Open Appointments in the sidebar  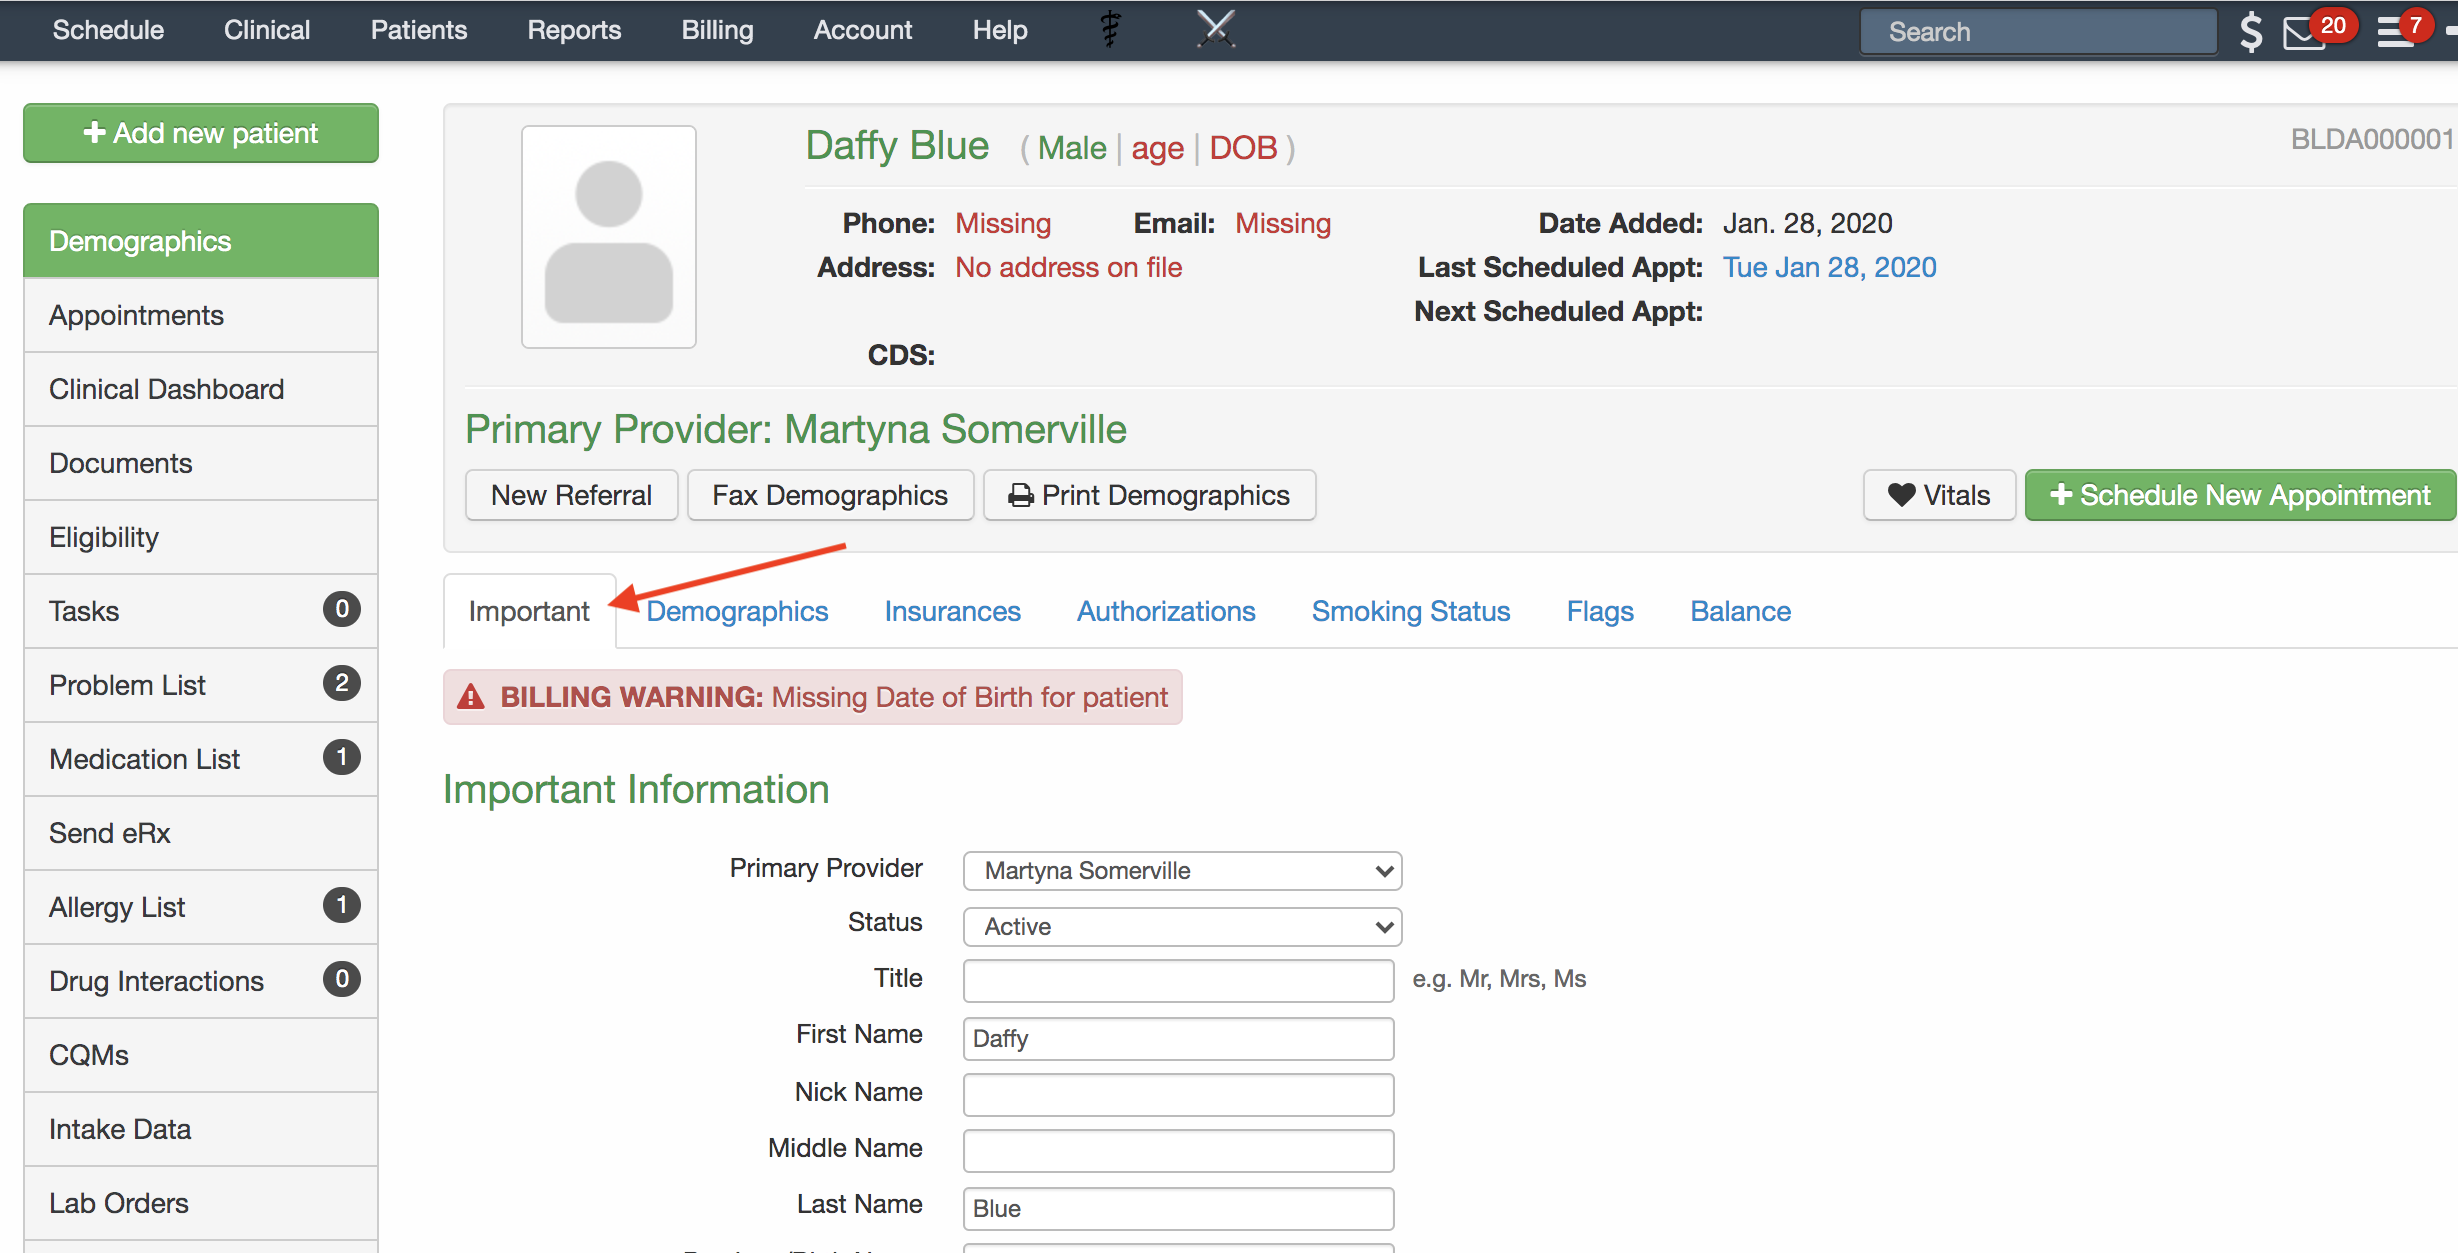pos(201,315)
